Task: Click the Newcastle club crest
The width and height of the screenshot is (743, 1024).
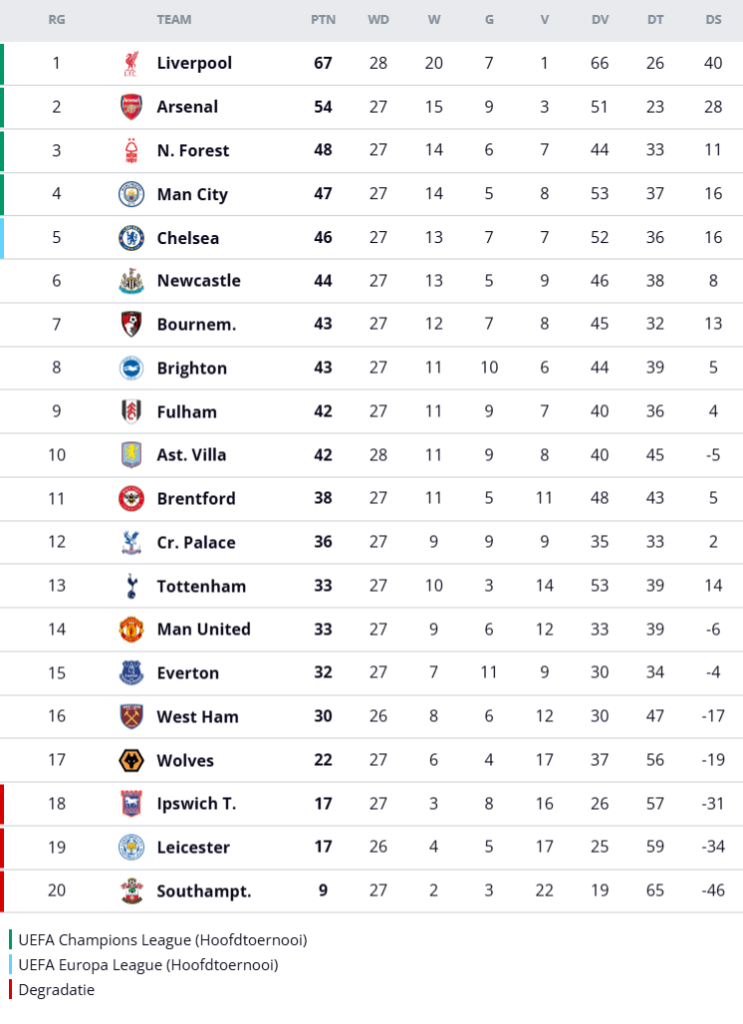Action: tap(131, 281)
